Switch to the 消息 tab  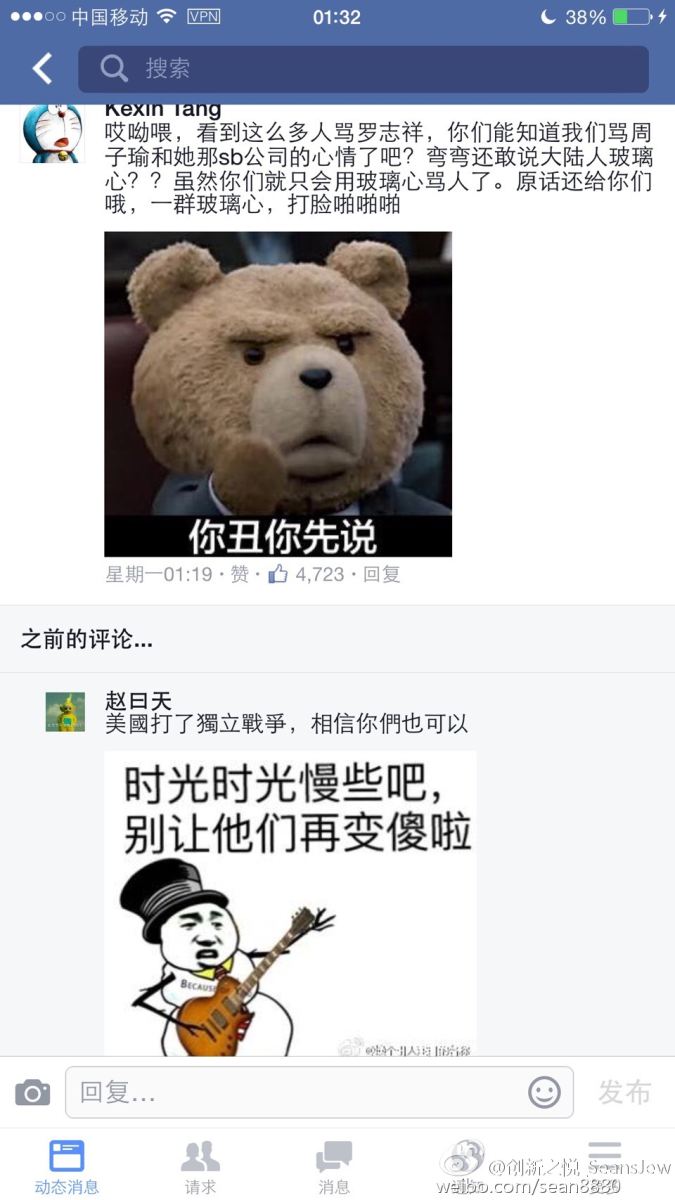click(334, 1166)
